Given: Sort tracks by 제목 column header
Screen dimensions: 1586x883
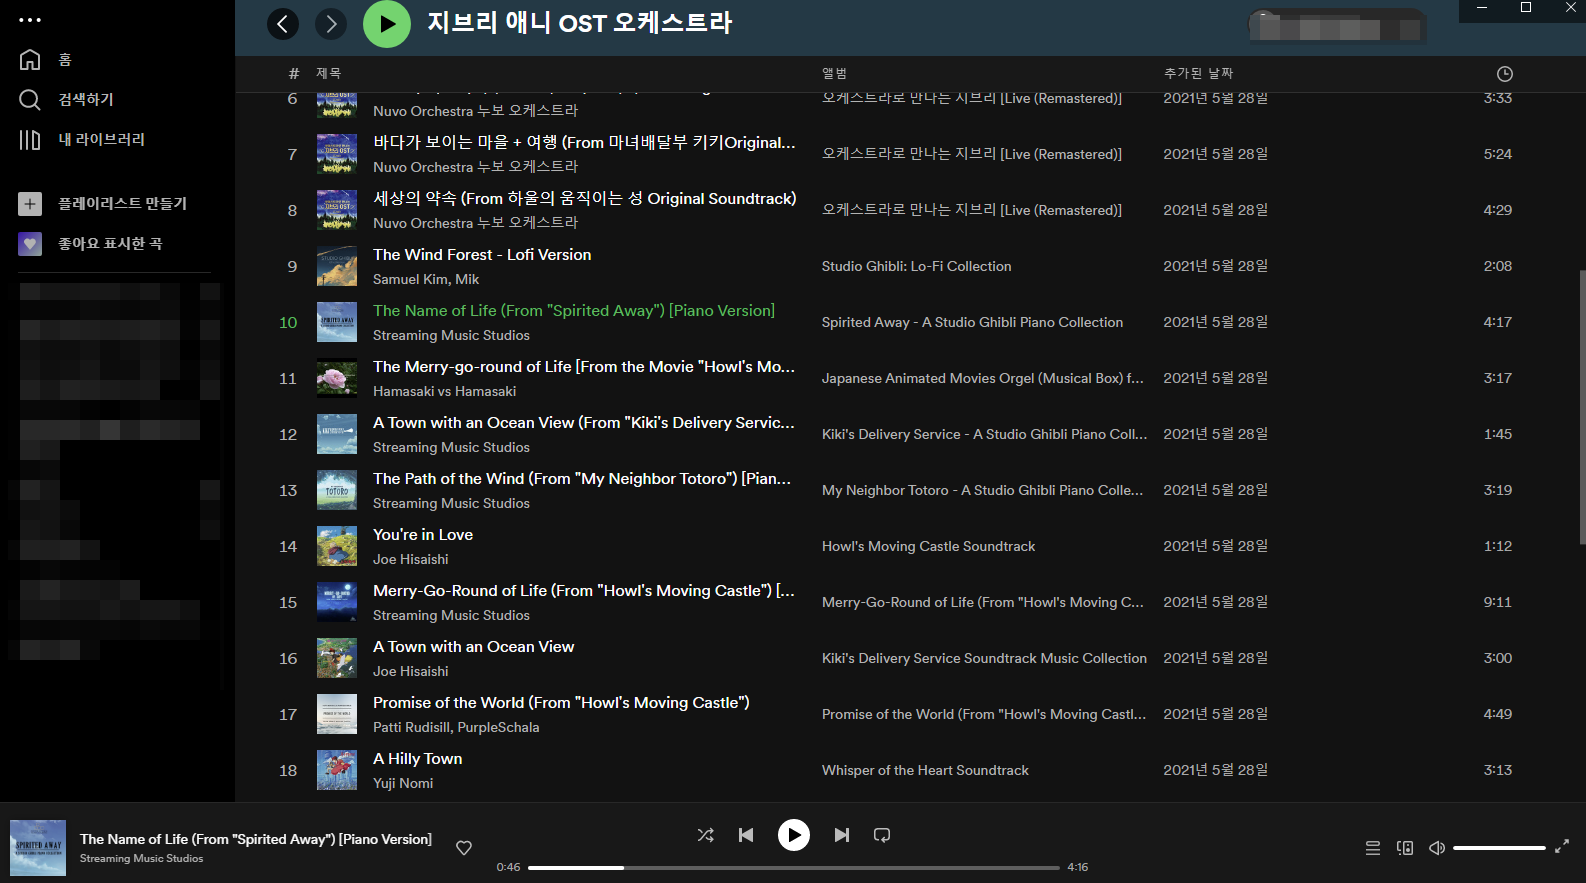Looking at the screenshot, I should tap(328, 74).
